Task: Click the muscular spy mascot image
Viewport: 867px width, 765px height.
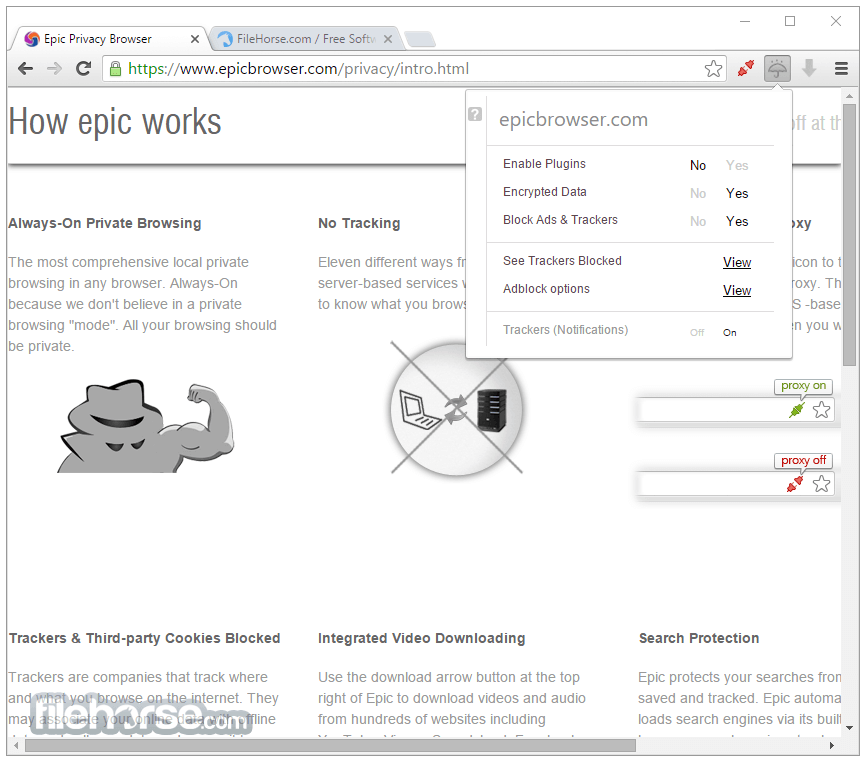Action: click(x=145, y=425)
